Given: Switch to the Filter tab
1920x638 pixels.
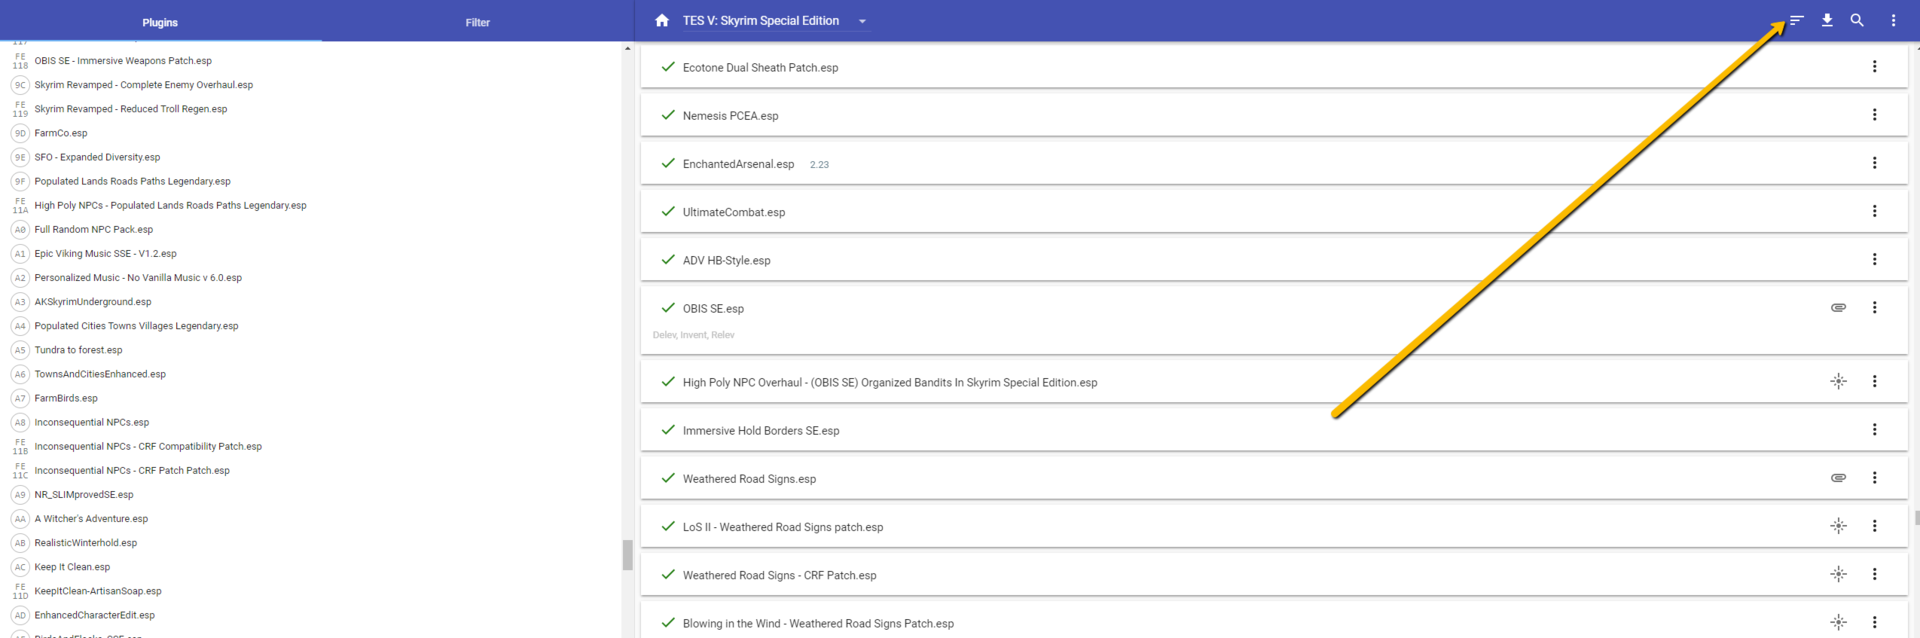Looking at the screenshot, I should click(477, 22).
